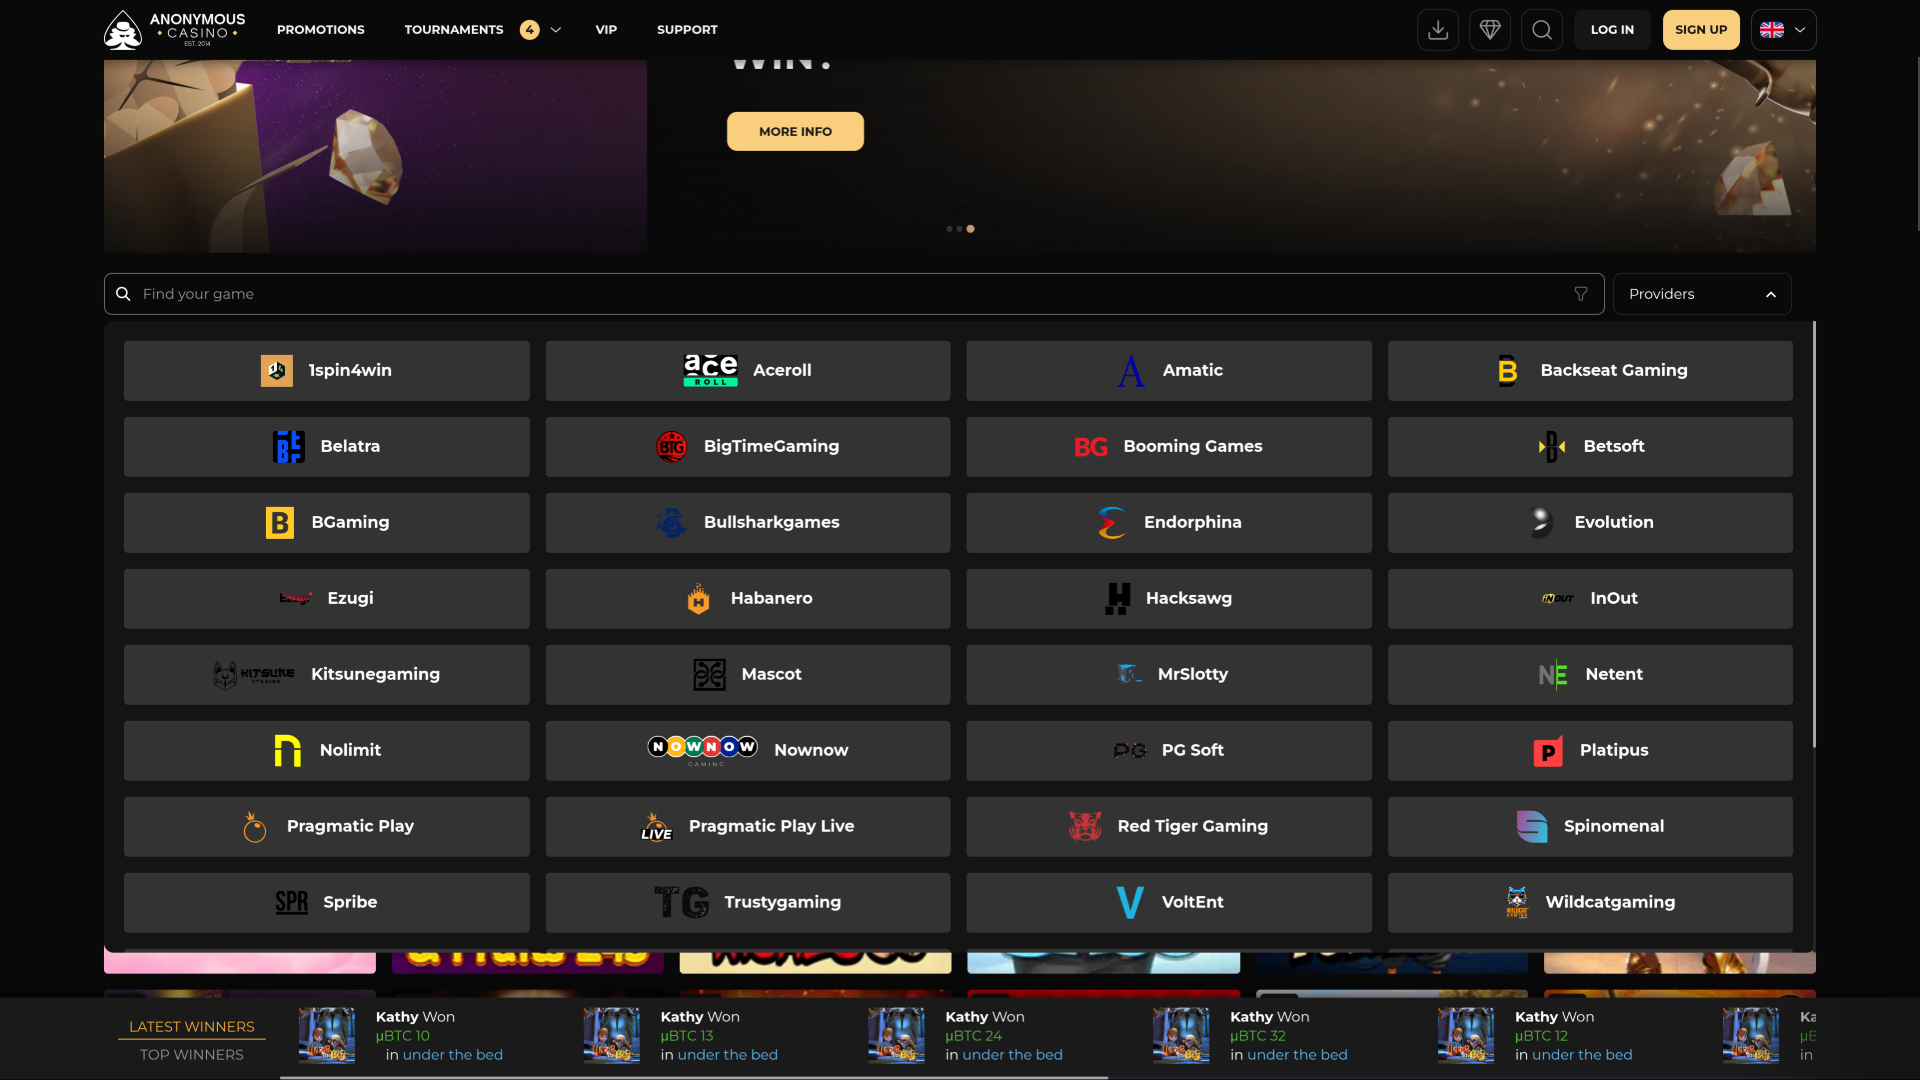Viewport: 1920px width, 1080px height.
Task: Select the first banner carousel dot
Action: [x=949, y=229]
